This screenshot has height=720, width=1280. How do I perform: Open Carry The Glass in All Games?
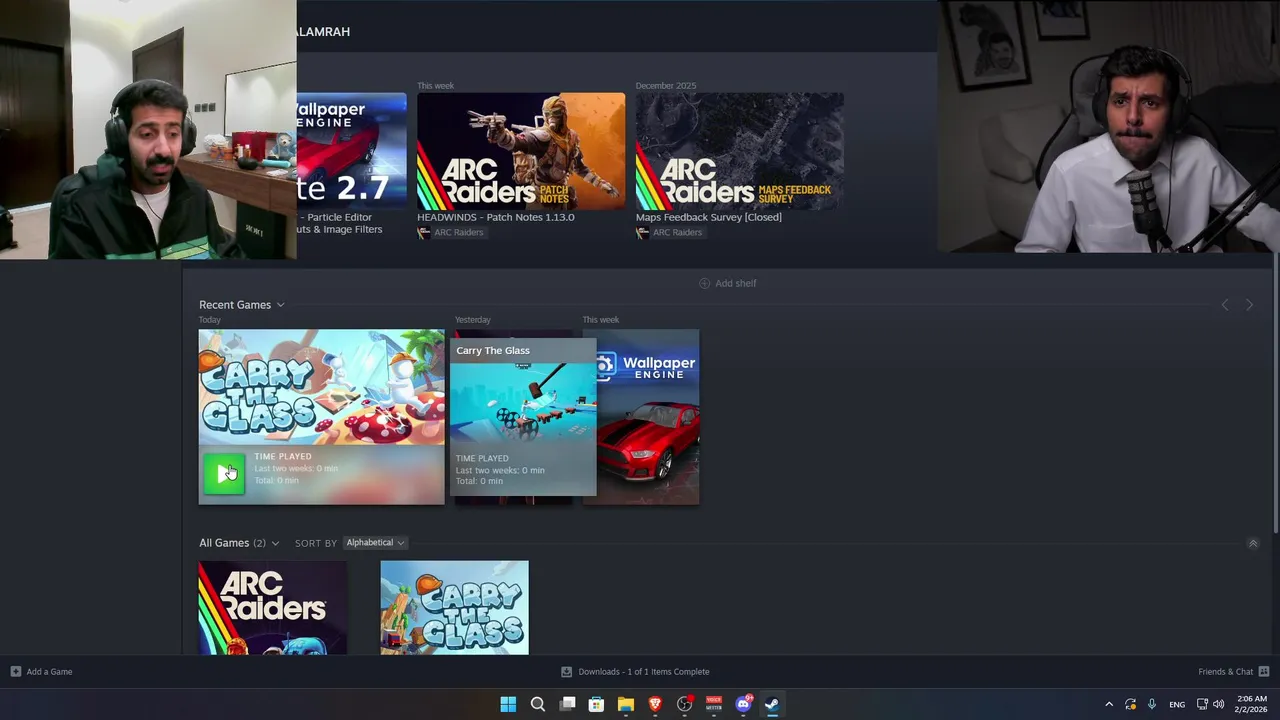(x=455, y=608)
